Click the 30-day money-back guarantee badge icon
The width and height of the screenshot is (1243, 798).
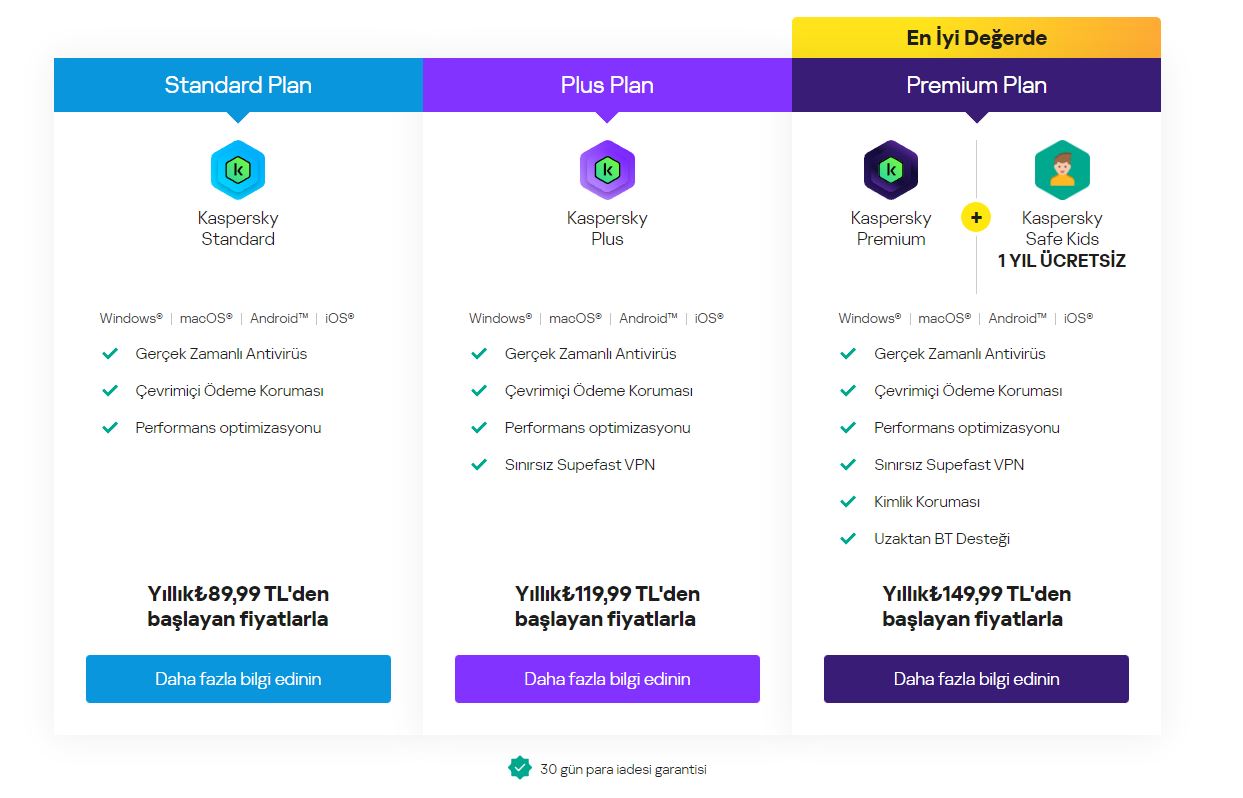(520, 768)
